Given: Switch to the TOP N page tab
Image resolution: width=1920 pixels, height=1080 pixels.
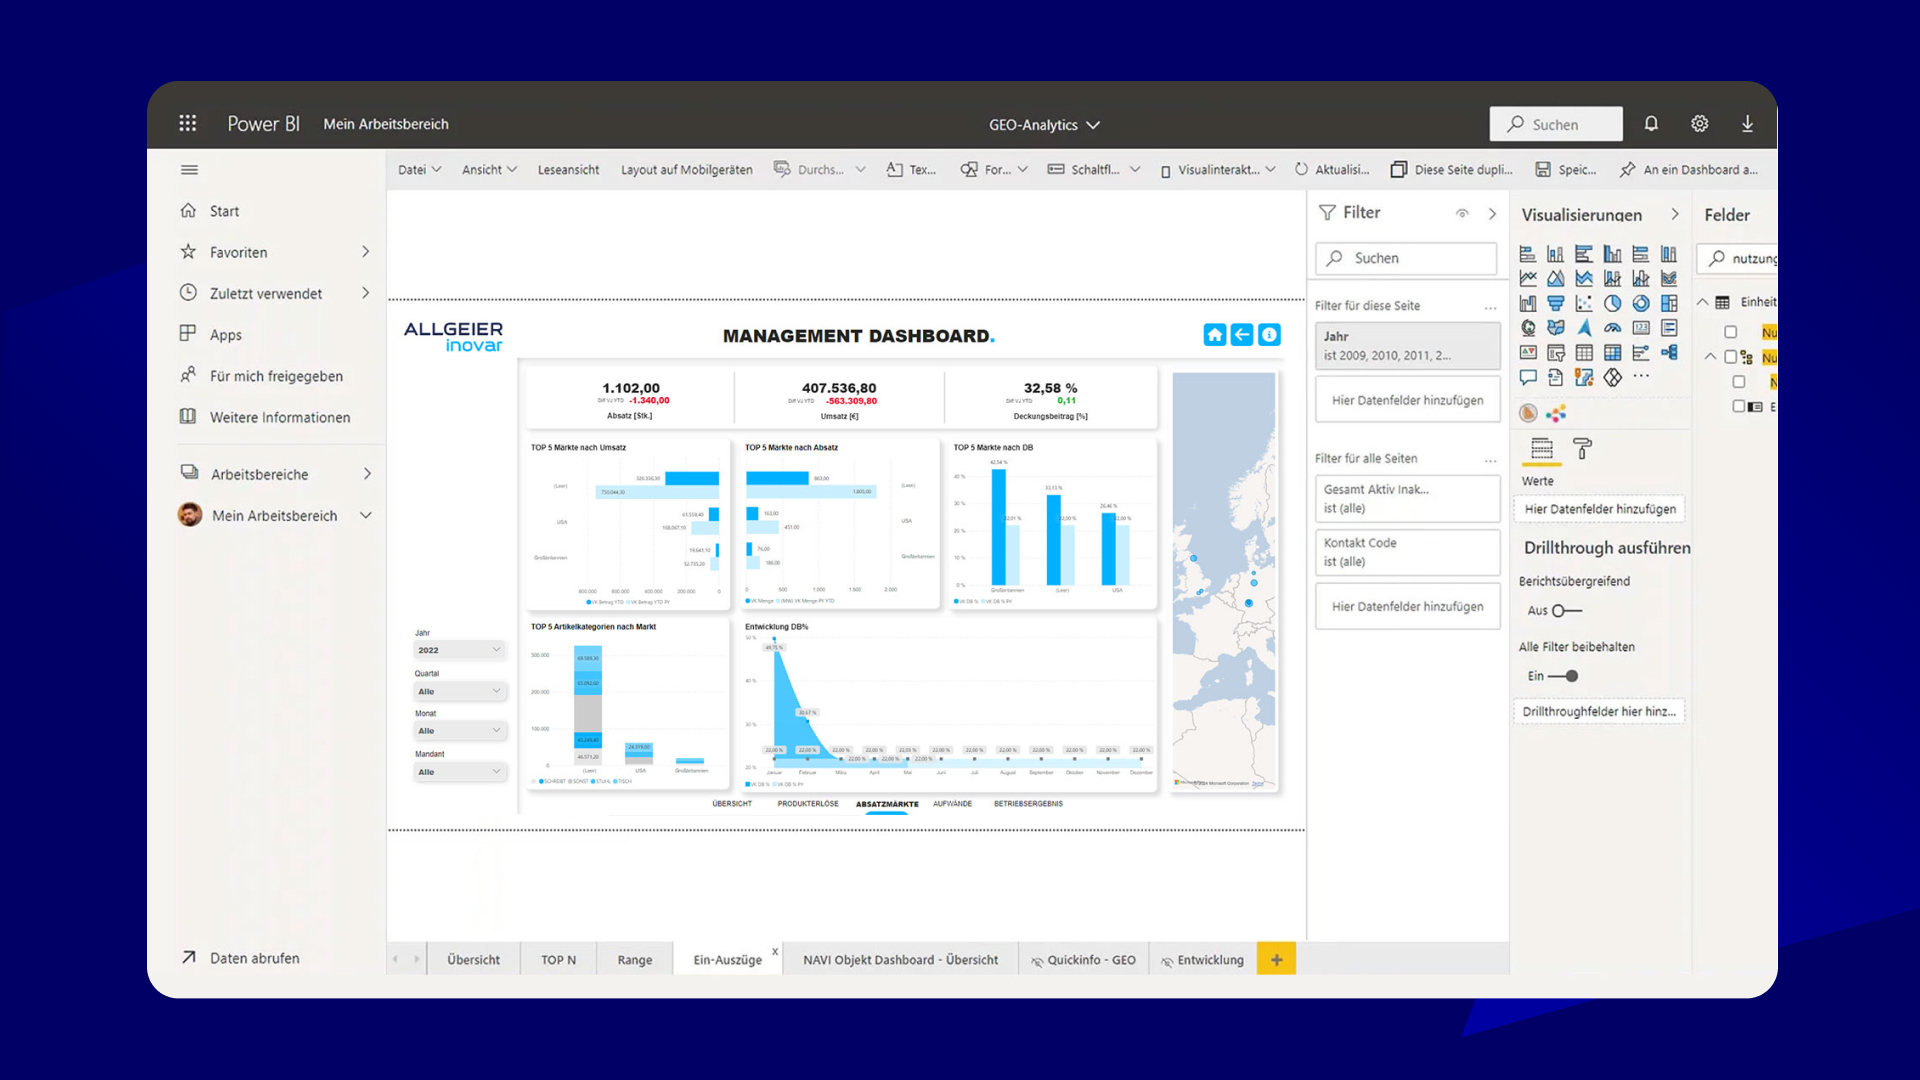Looking at the screenshot, I should (x=558, y=960).
